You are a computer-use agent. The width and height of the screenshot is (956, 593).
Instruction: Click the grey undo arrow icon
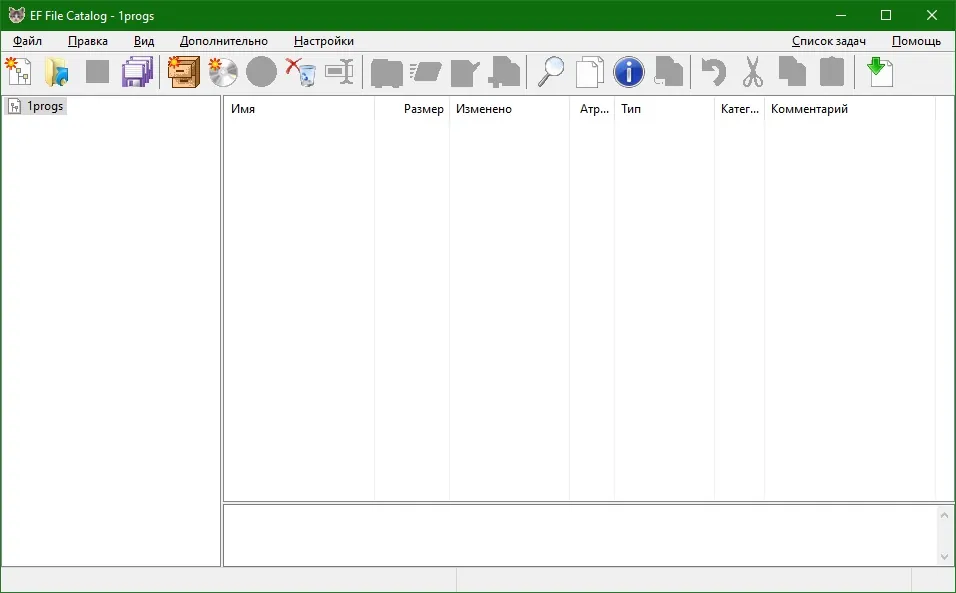(713, 72)
